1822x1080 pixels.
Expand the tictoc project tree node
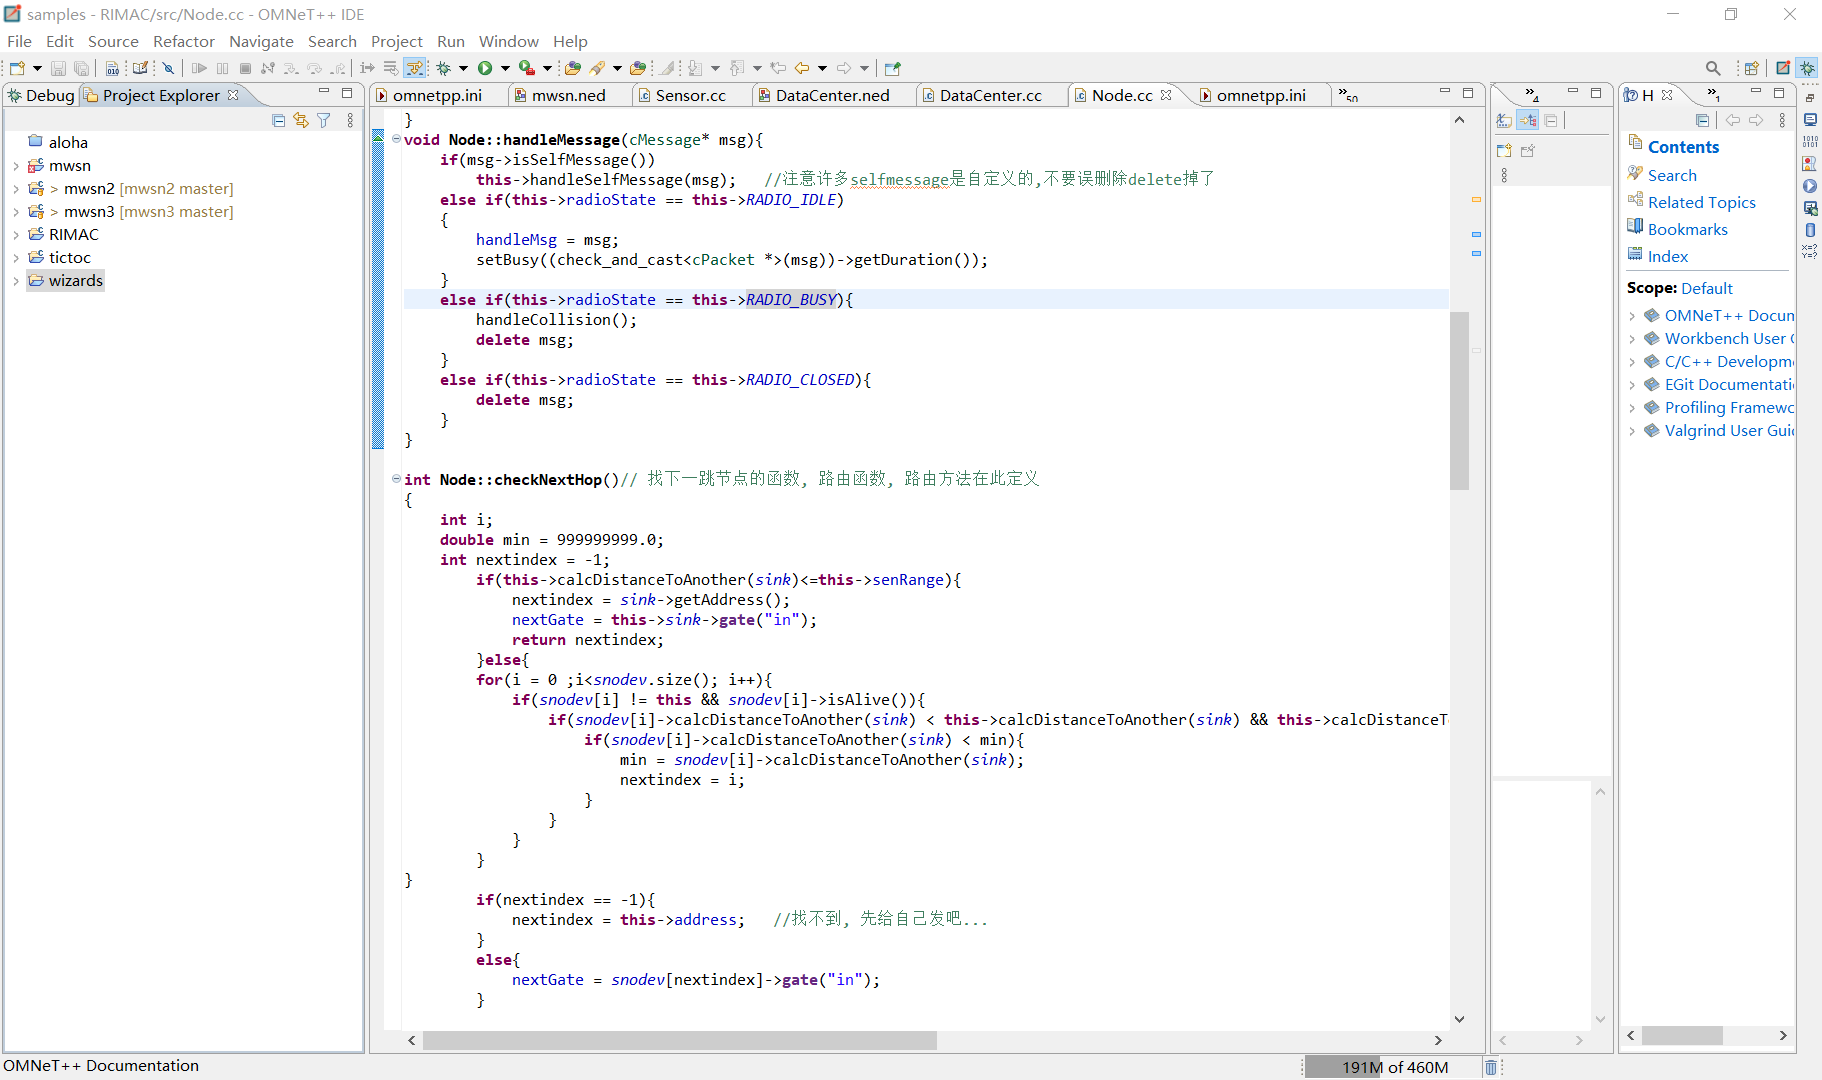(x=16, y=258)
